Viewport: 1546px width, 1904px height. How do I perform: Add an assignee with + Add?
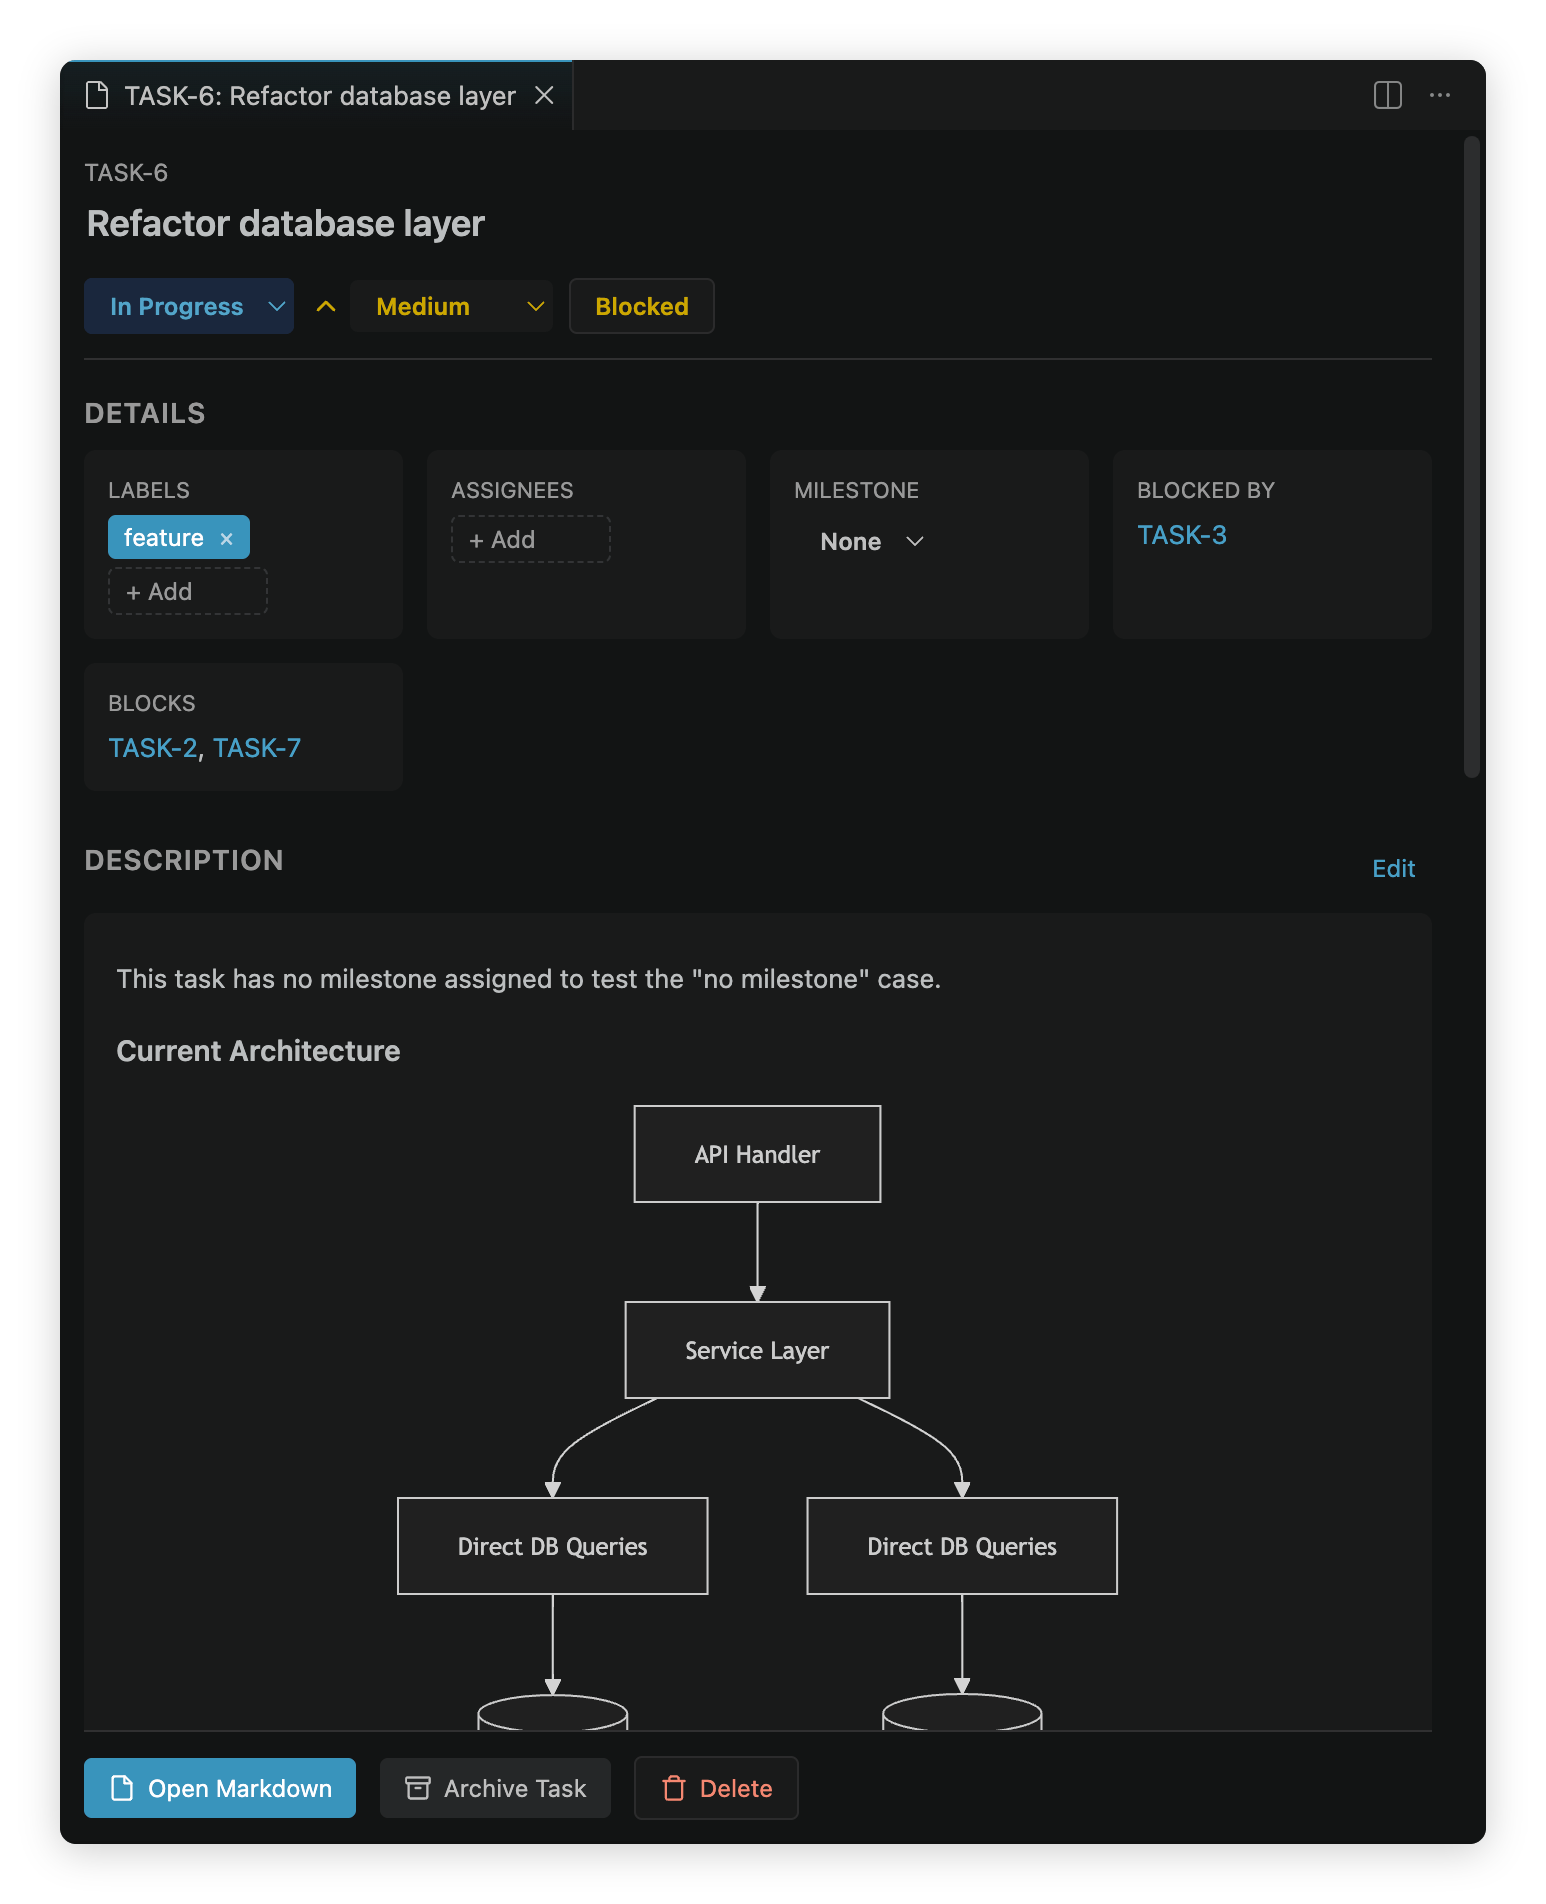(x=531, y=539)
